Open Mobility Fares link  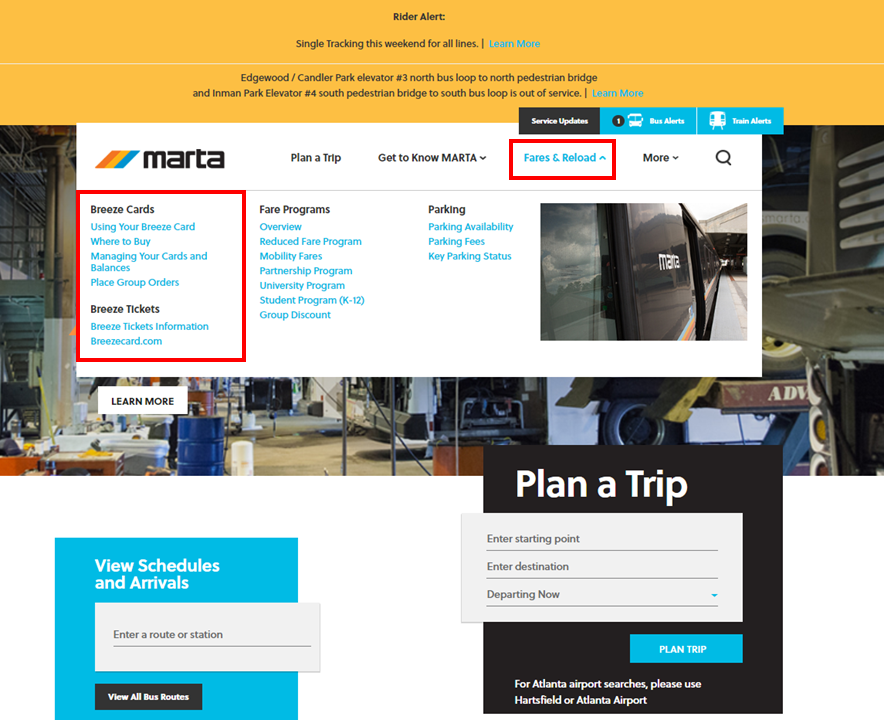(x=291, y=256)
